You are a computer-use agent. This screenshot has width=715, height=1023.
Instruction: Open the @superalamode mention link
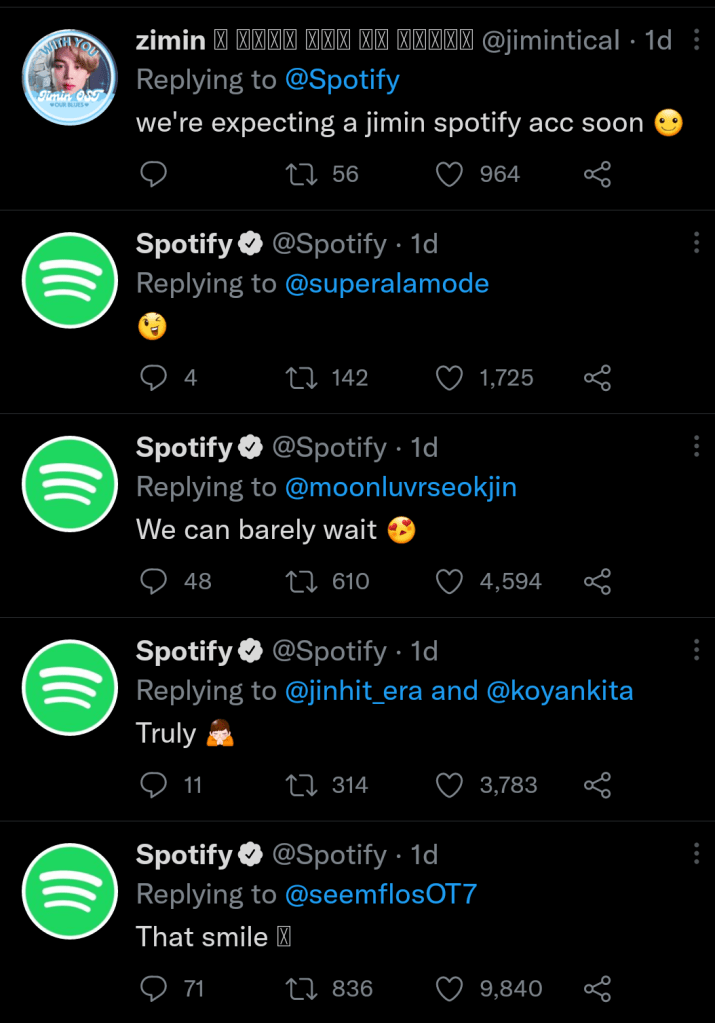click(x=387, y=284)
